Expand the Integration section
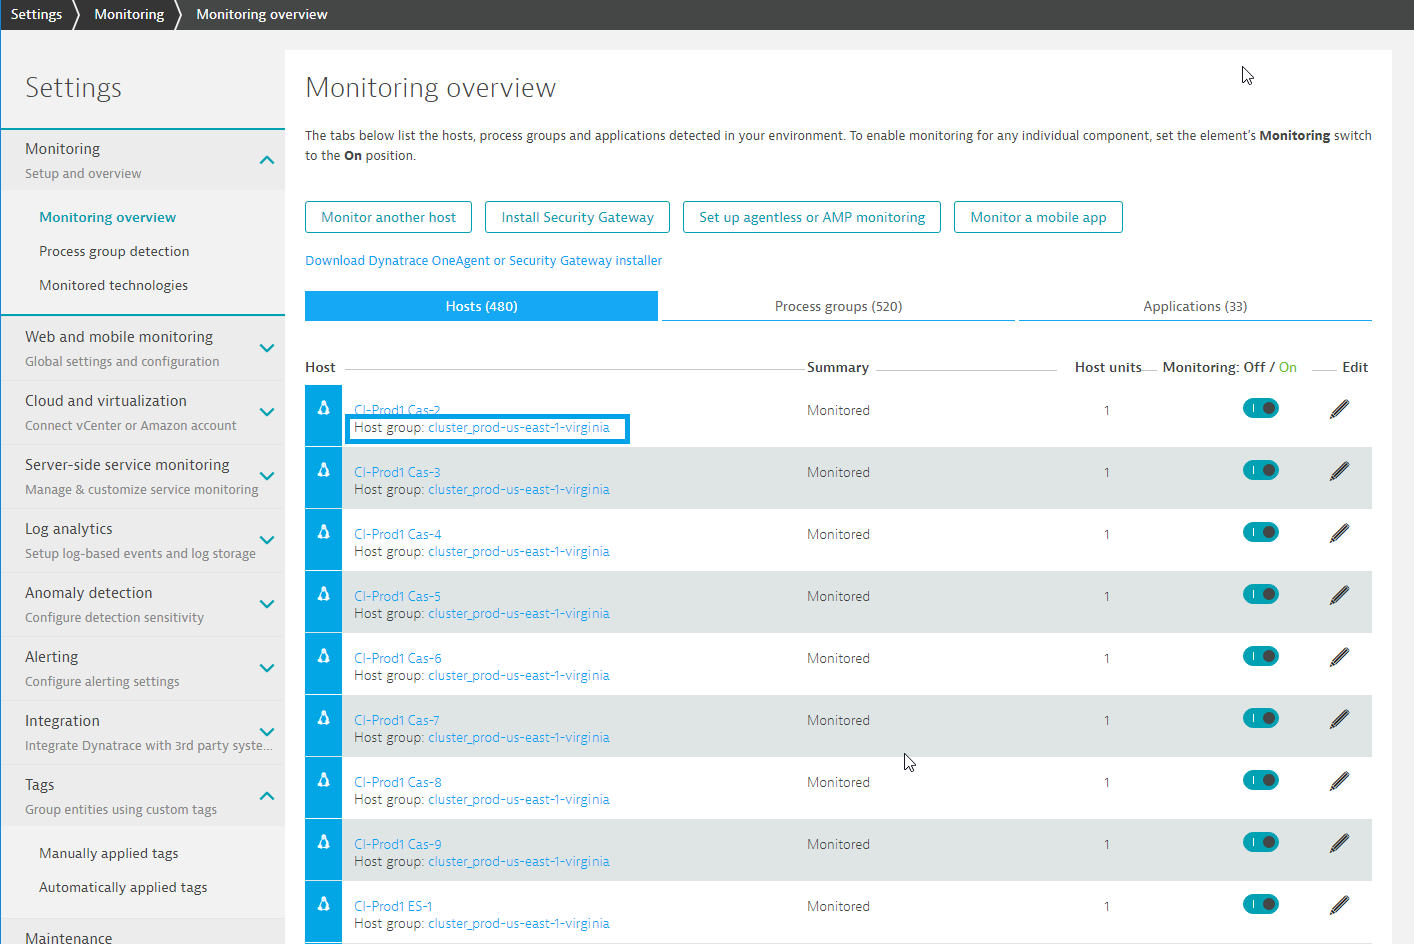The image size is (1414, 944). click(x=267, y=732)
